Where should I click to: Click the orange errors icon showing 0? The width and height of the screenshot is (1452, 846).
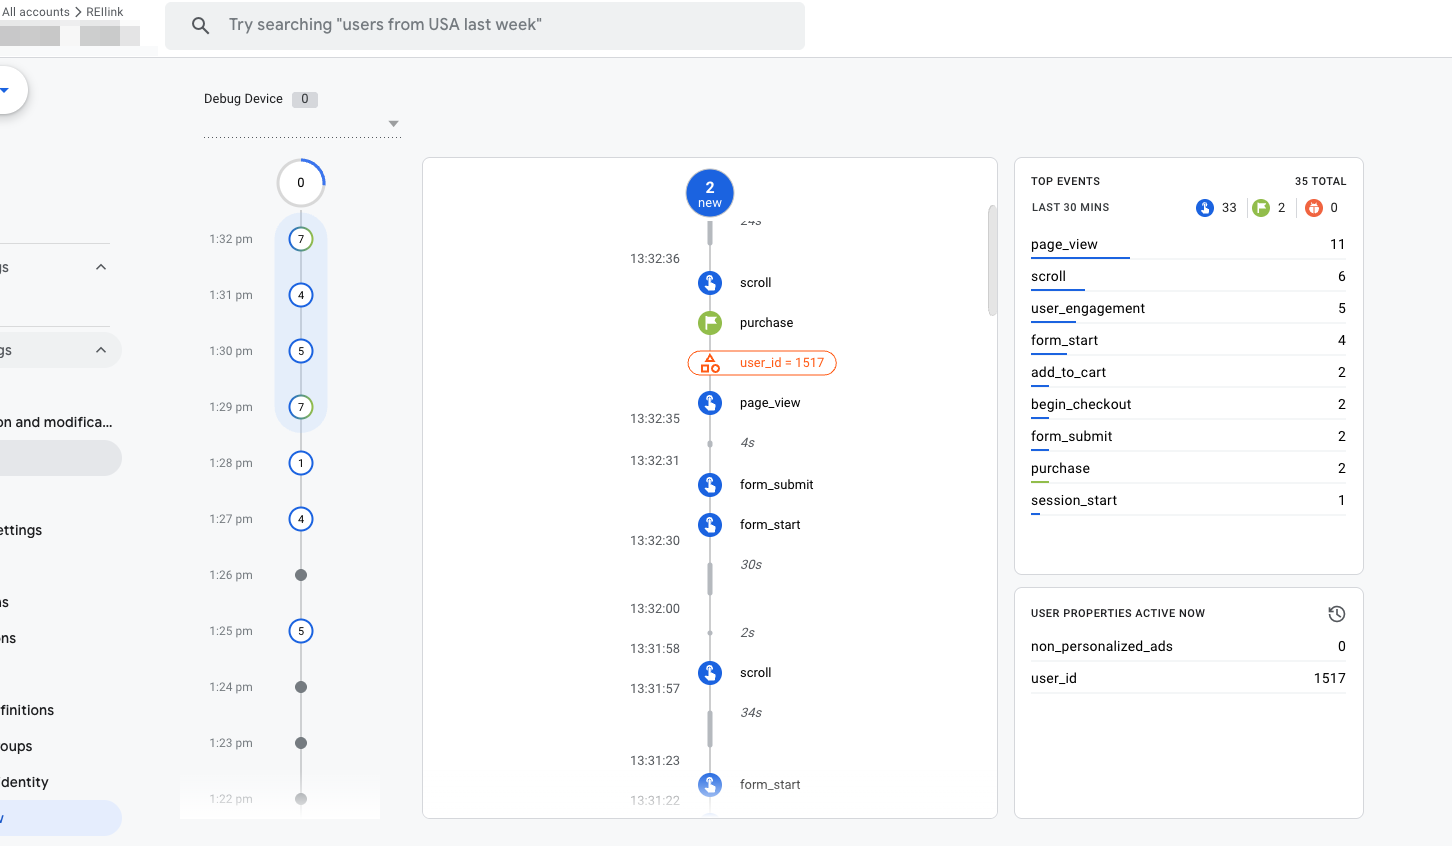1314,208
